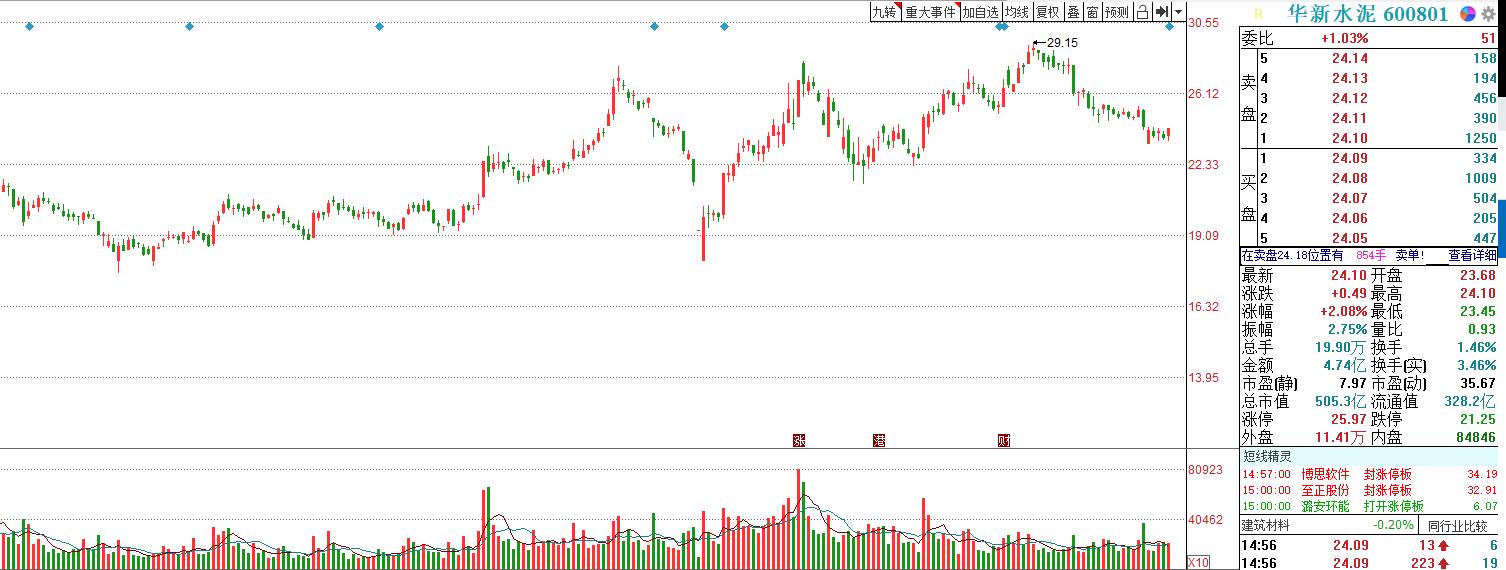Click the 换手 value 1.46%
The width and height of the screenshot is (1506, 570).
[x=1477, y=347]
